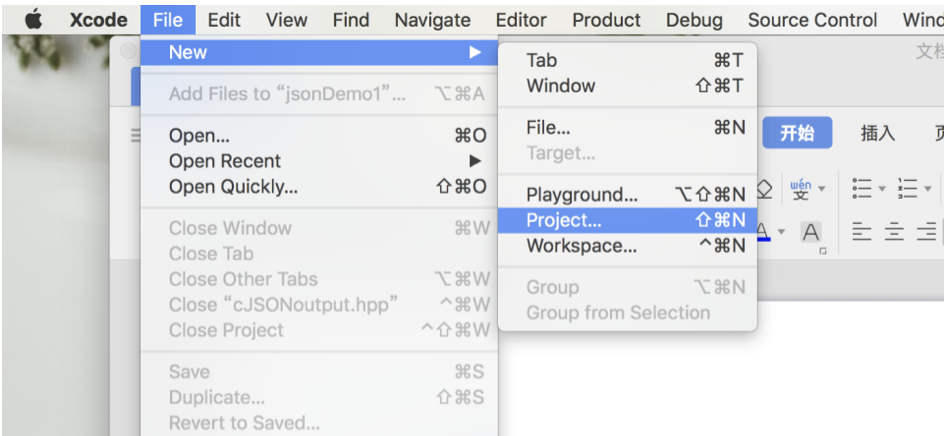950x436 pixels.
Task: Expand the New submenu in File menu
Action: pos(319,53)
